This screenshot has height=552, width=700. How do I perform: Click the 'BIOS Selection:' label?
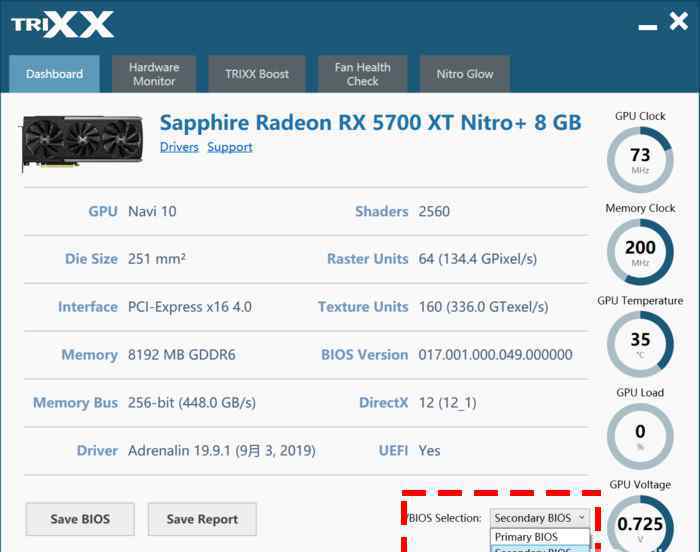pos(445,518)
